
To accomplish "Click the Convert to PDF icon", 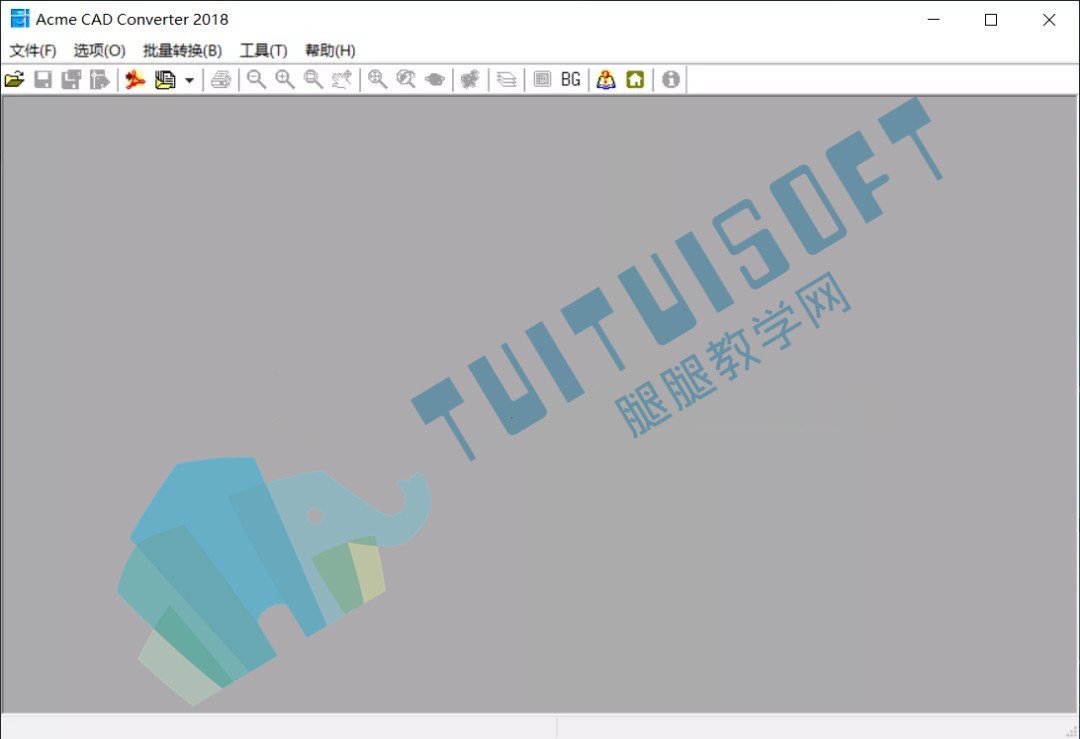I will [135, 80].
